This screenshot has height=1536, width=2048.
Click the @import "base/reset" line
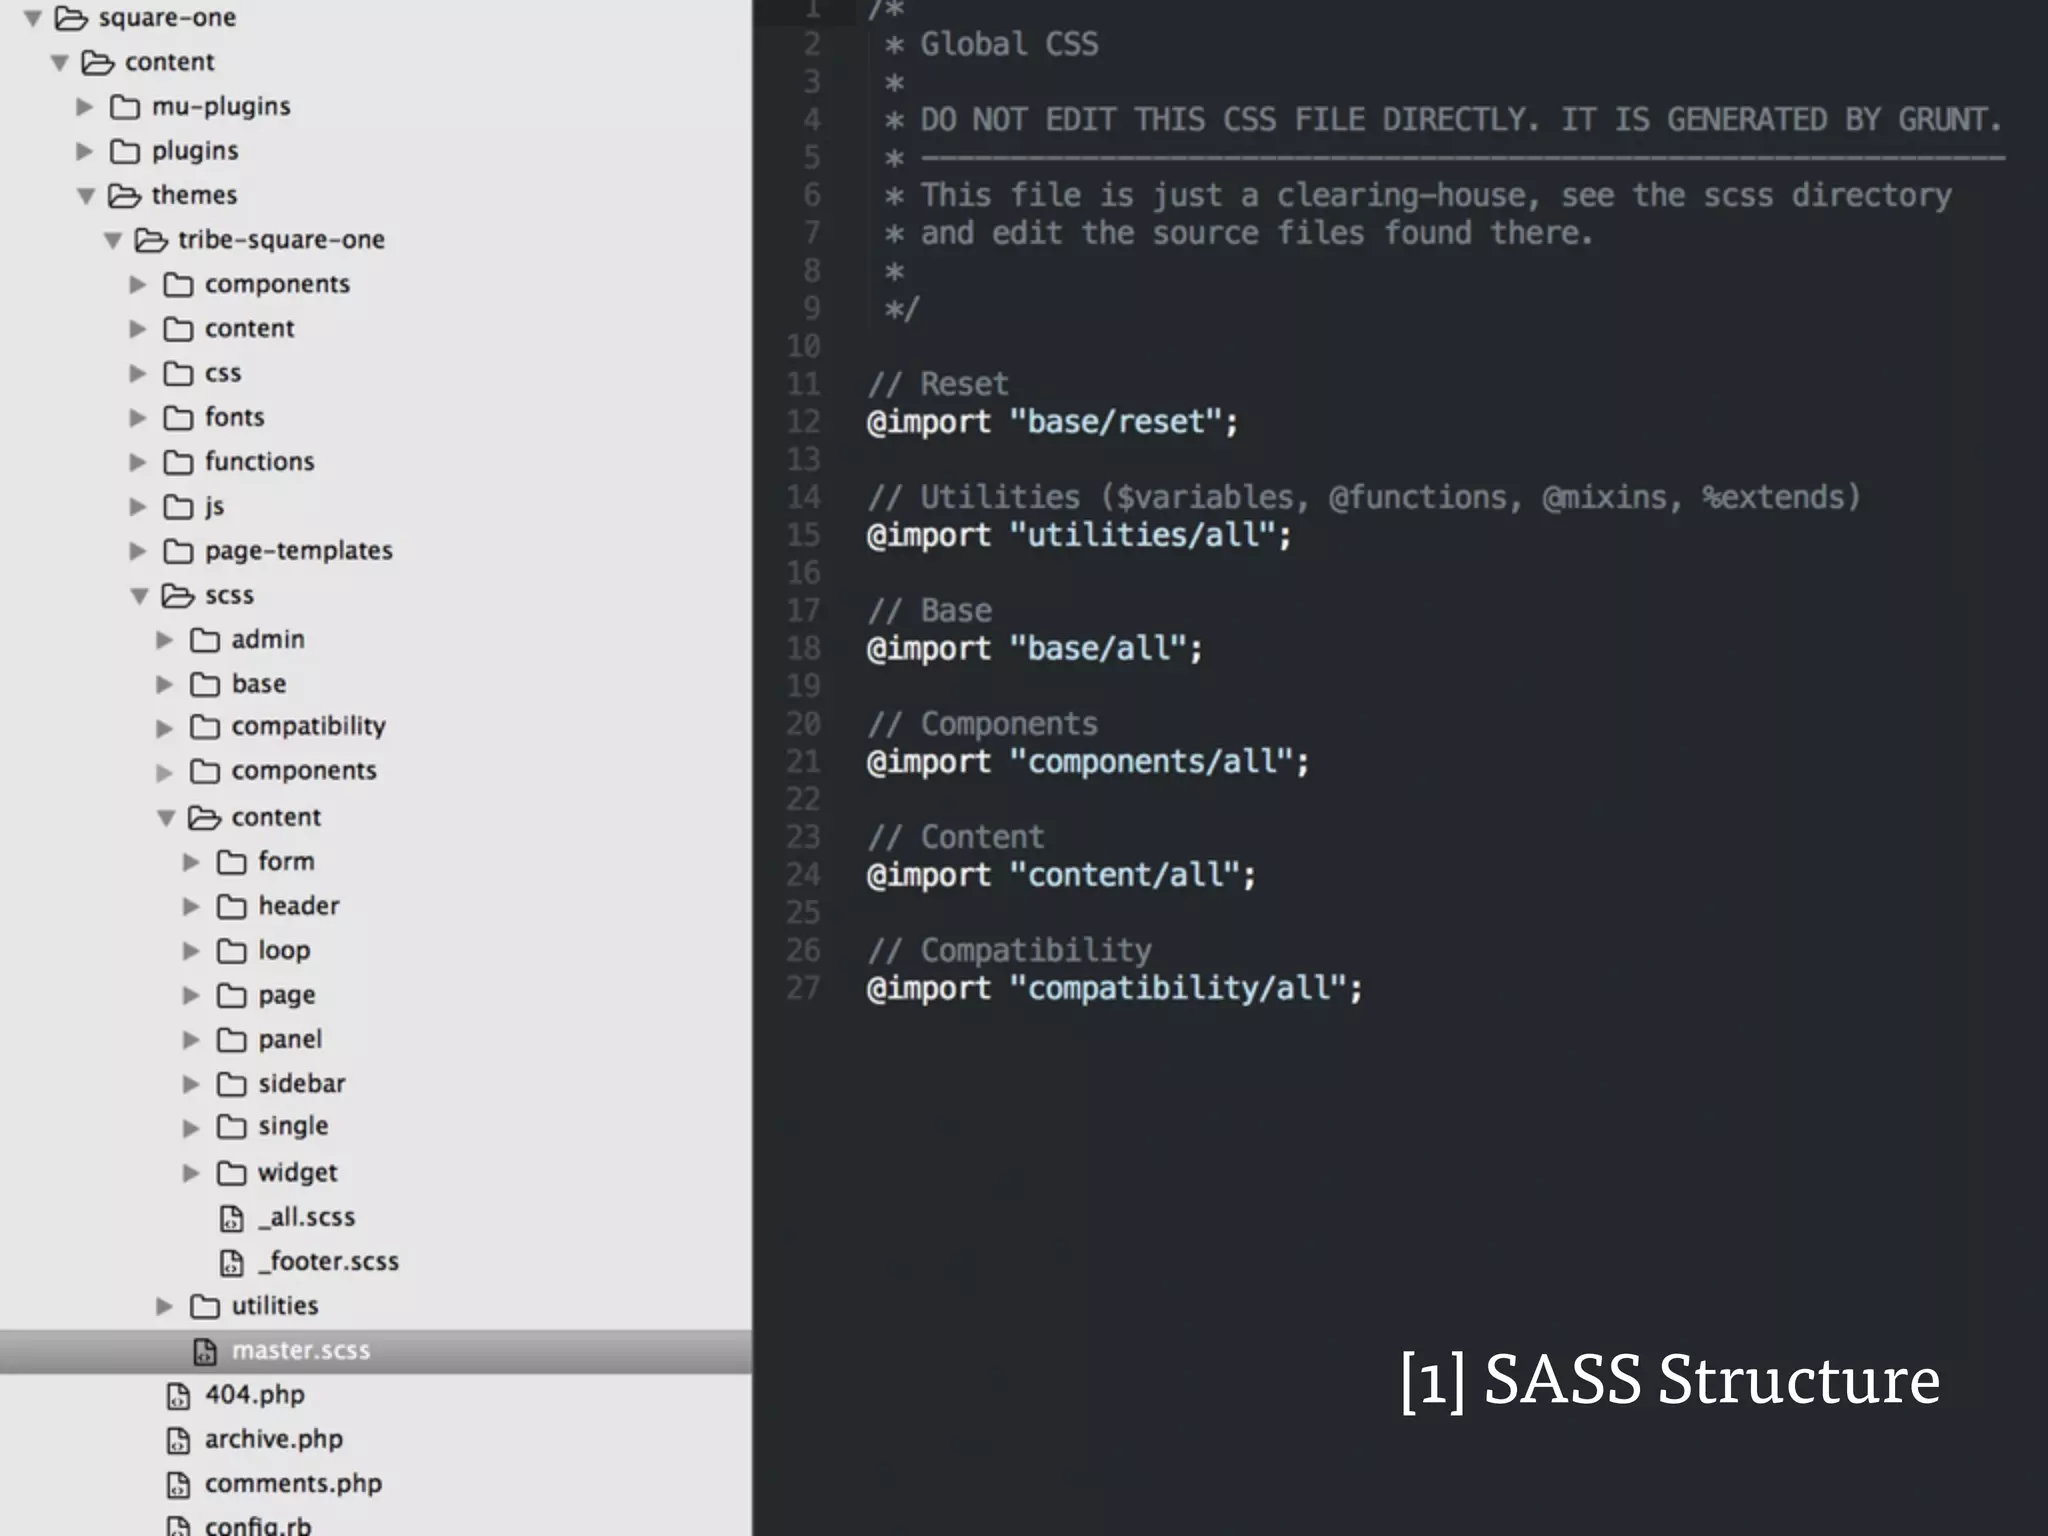pyautogui.click(x=1052, y=422)
